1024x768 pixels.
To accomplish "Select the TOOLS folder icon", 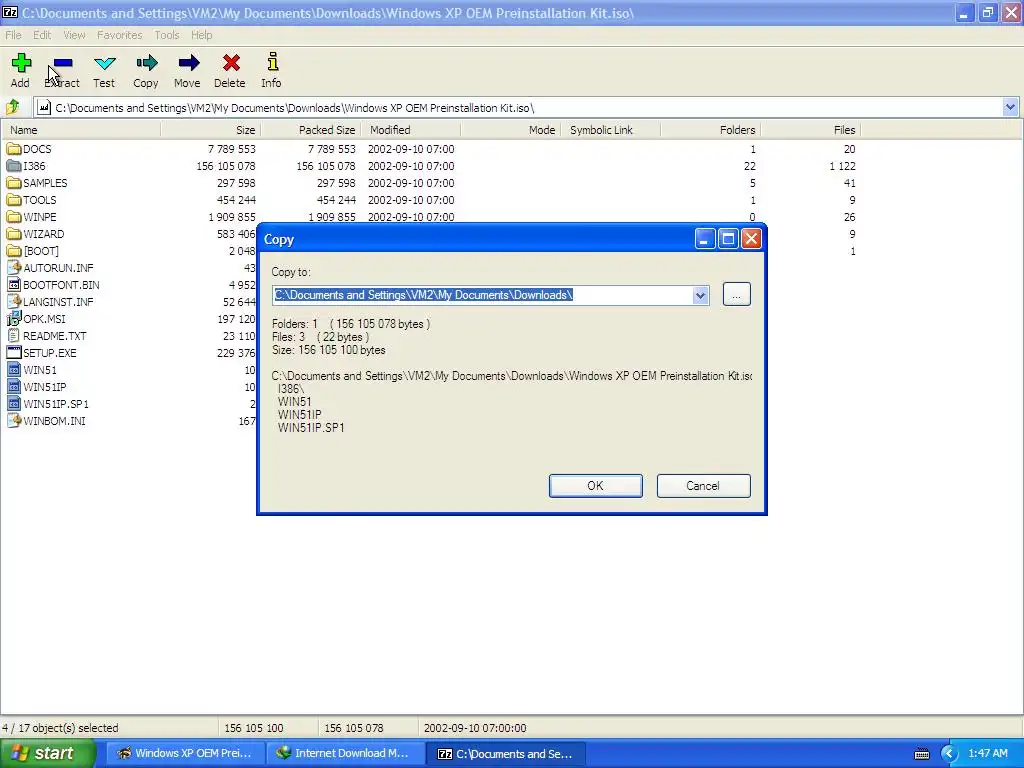I will pos(14,200).
